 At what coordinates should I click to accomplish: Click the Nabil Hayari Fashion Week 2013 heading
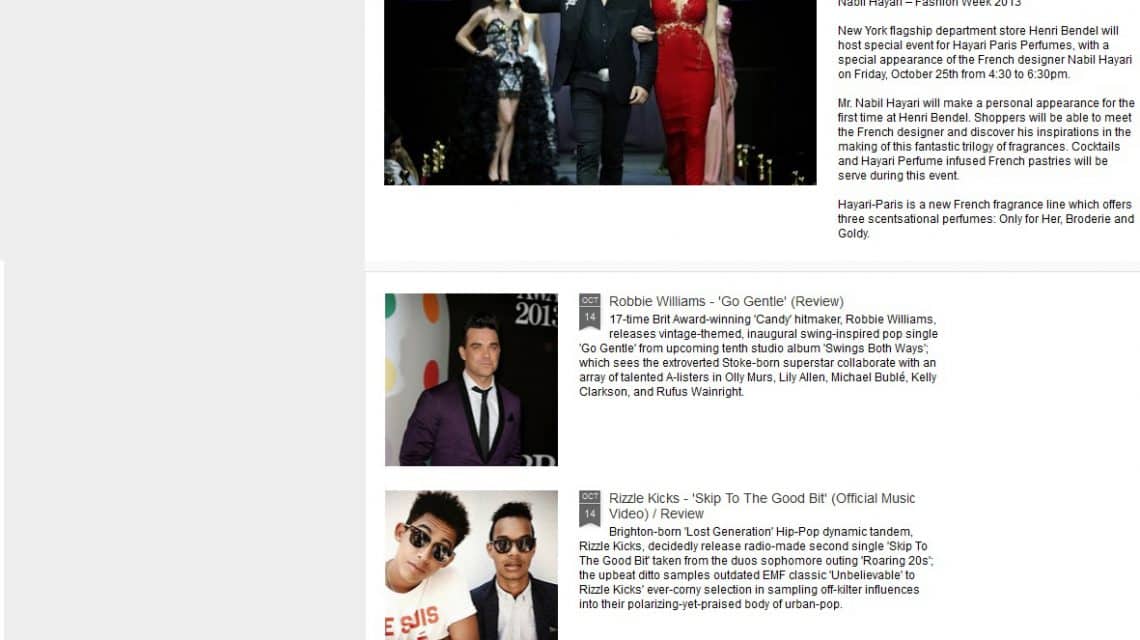[x=929, y=4]
